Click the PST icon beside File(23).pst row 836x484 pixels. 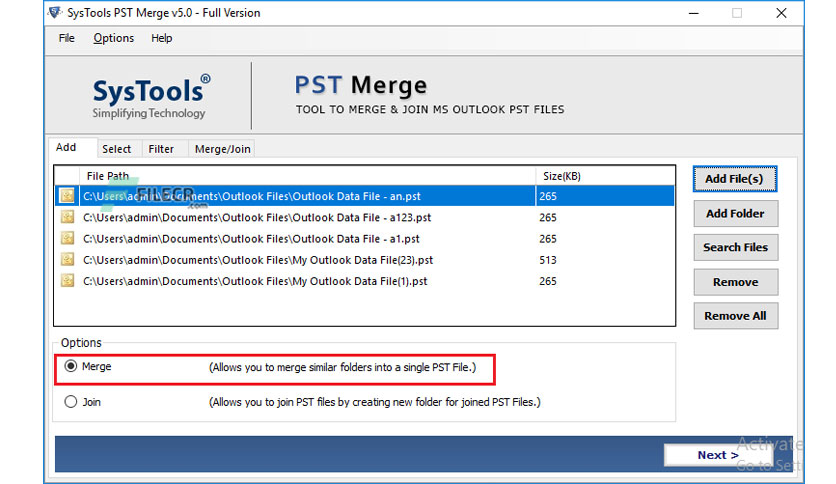pyautogui.click(x=67, y=260)
